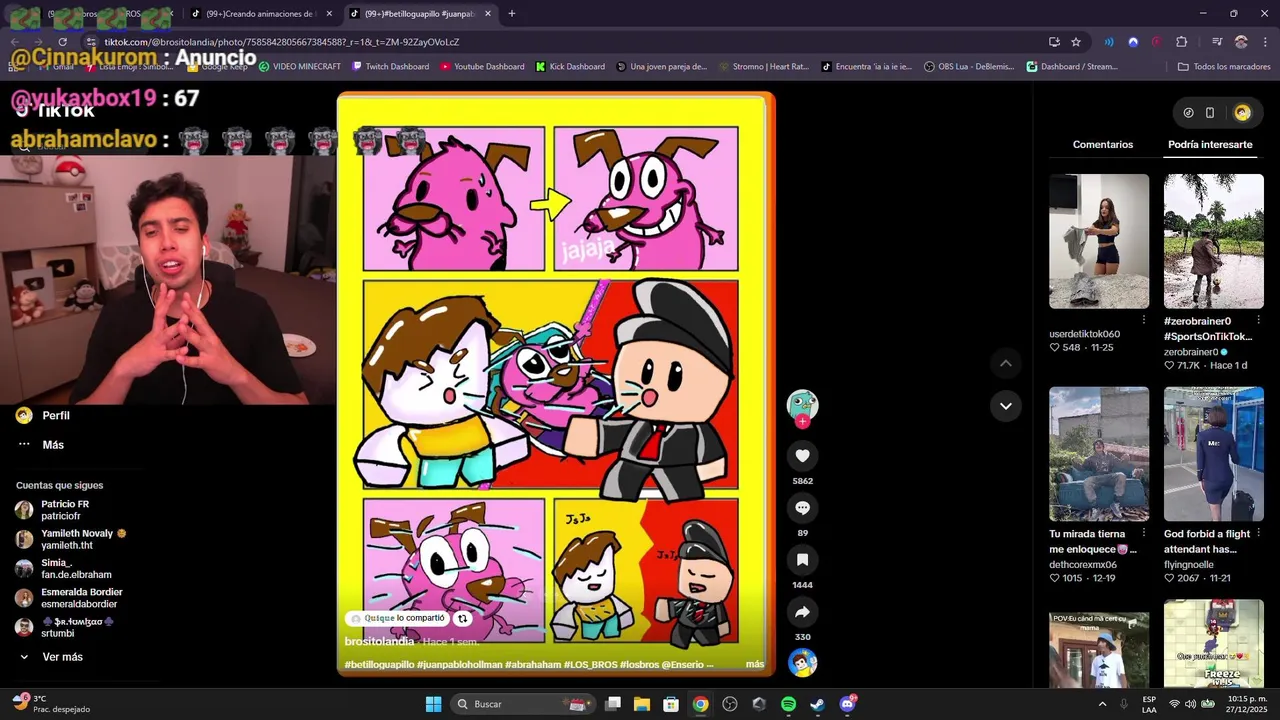Viewport: 1280px width, 720px height.
Task: Open the Twitch Dashboard bookmark
Action: click(390, 67)
